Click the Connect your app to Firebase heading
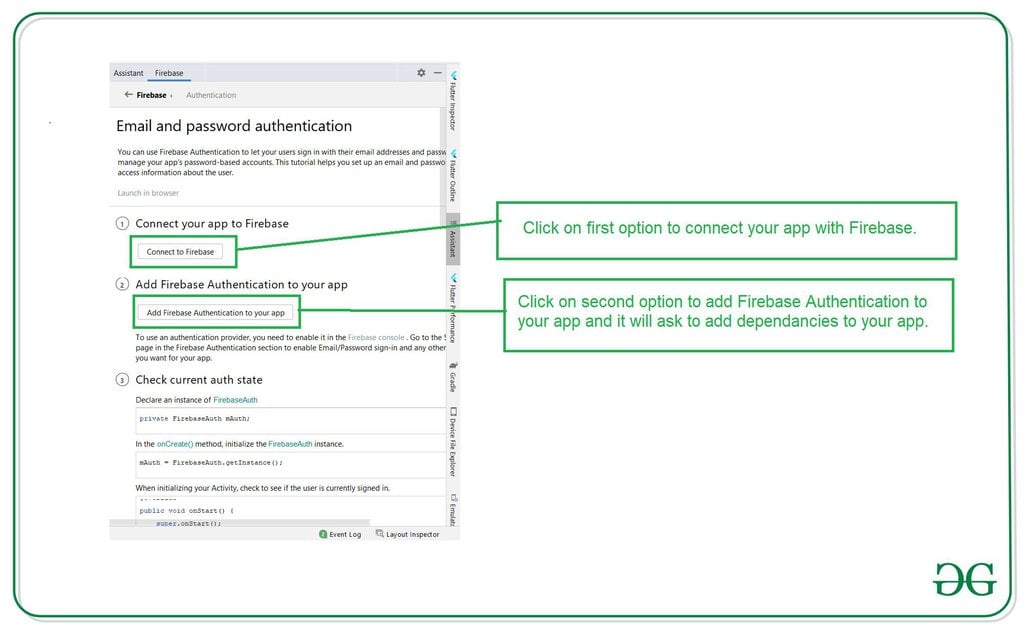1024x630 pixels. [x=212, y=223]
